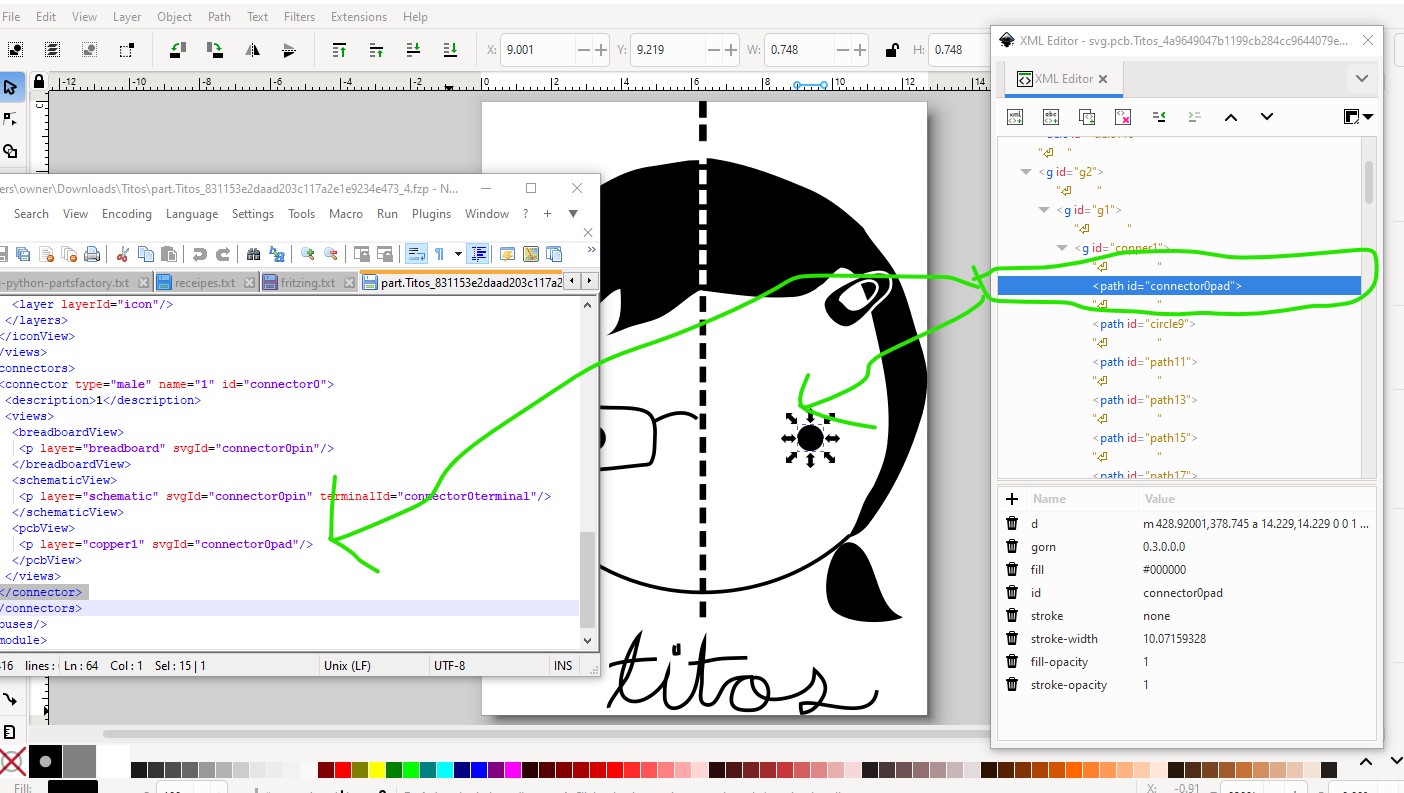Image resolution: width=1404 pixels, height=793 pixels.
Task: Raise selection to top
Action: pos(339,49)
